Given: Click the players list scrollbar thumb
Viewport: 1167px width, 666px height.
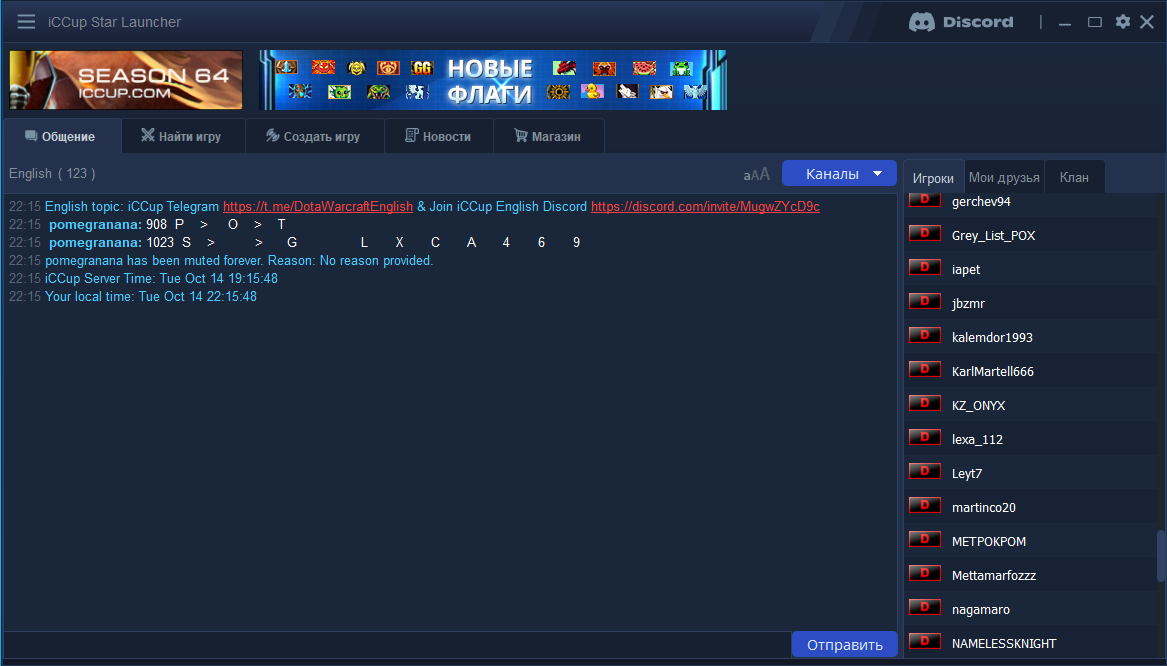Looking at the screenshot, I should click(1162, 555).
